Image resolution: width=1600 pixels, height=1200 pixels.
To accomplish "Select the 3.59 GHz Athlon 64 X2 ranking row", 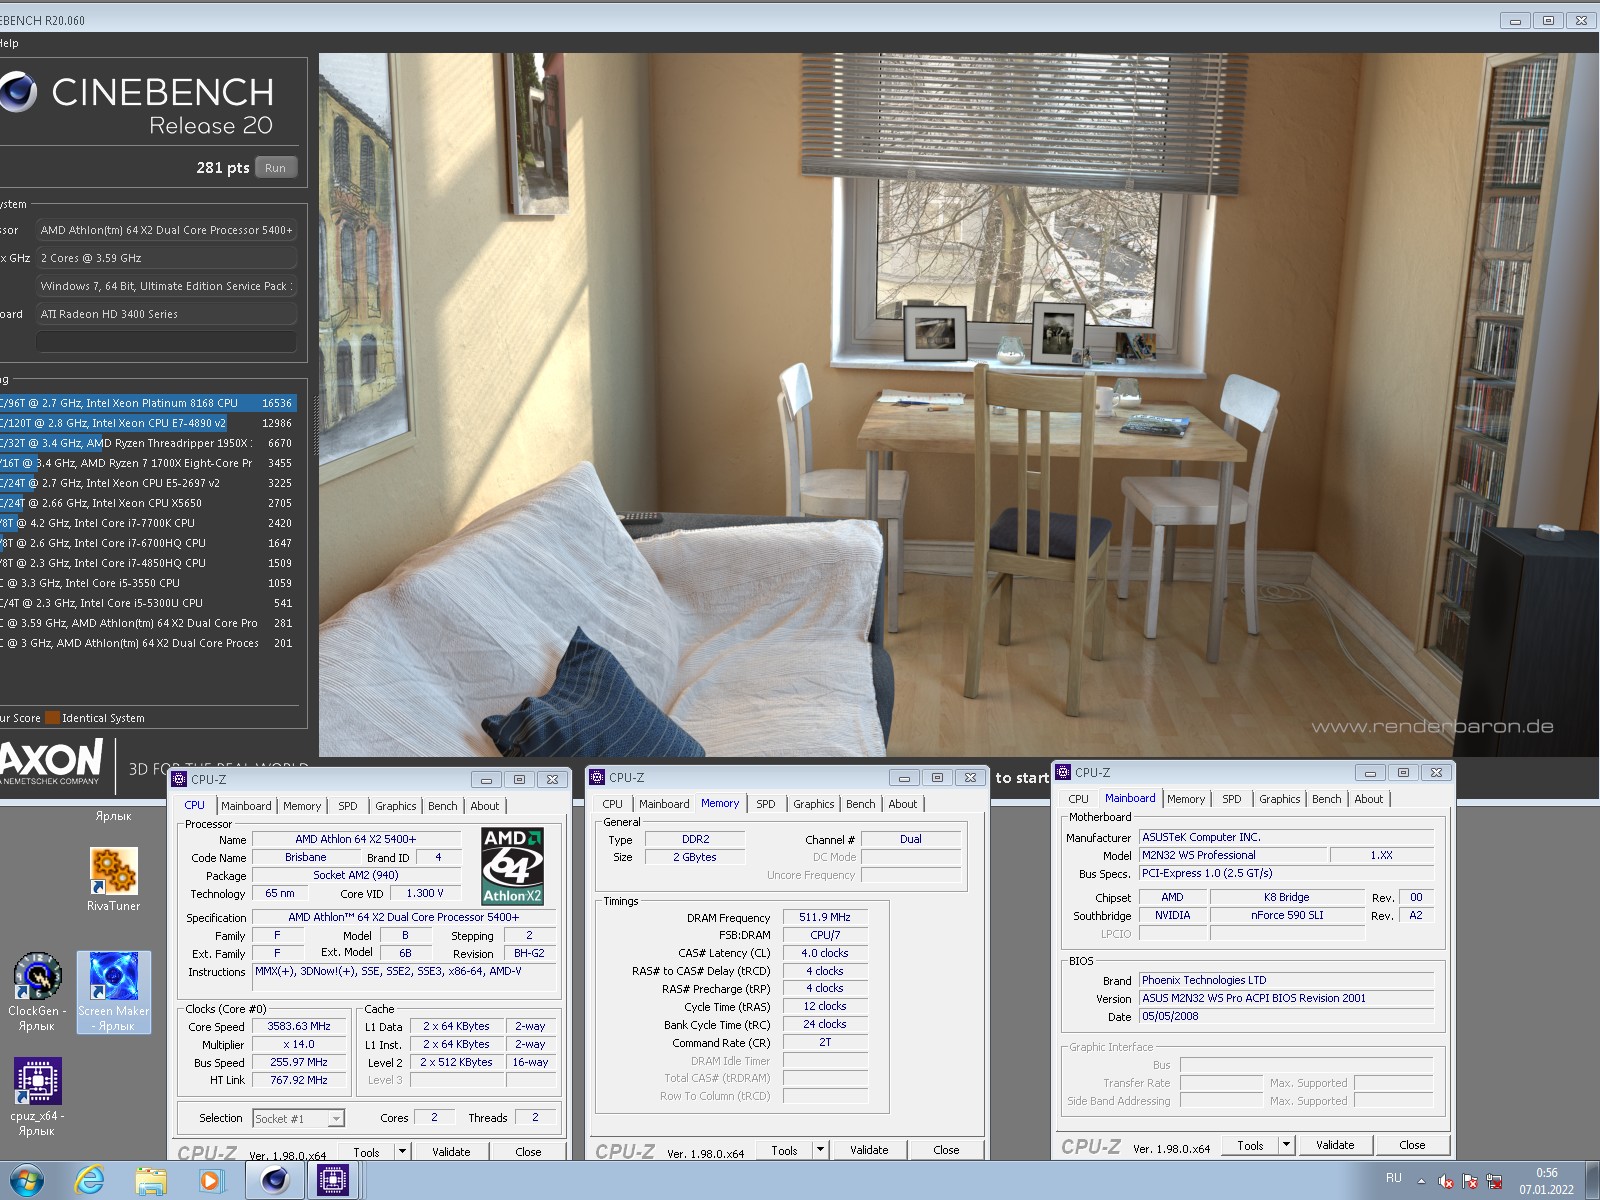I will pyautogui.click(x=148, y=623).
